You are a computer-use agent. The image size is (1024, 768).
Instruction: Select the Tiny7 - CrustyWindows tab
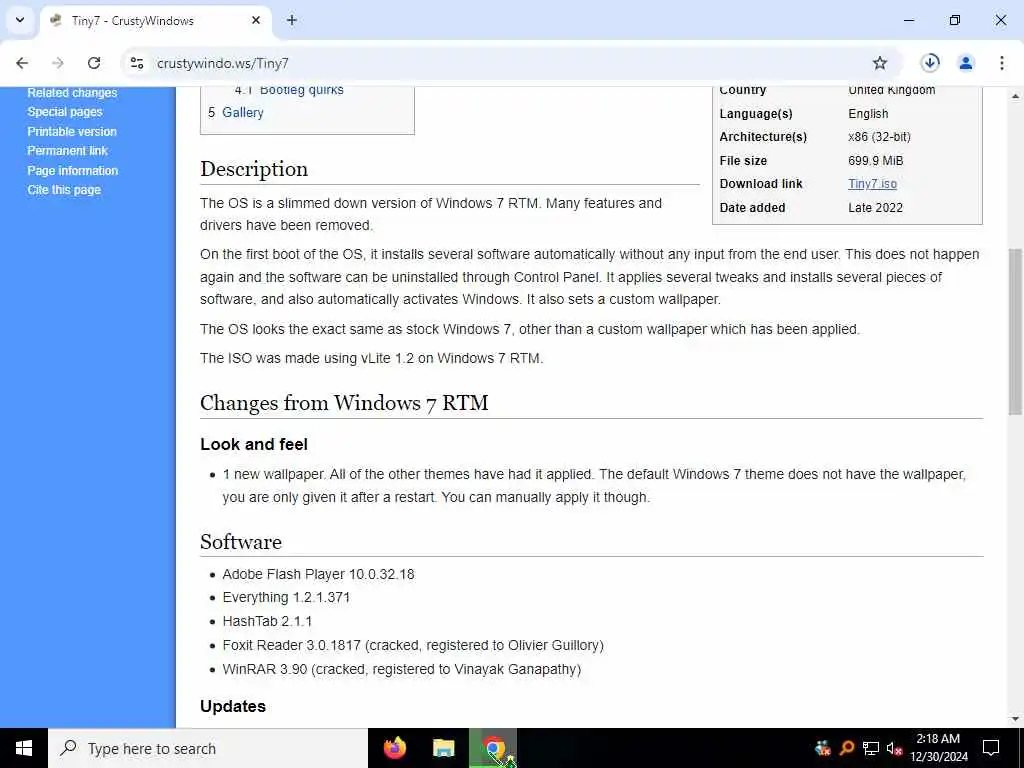[155, 21]
